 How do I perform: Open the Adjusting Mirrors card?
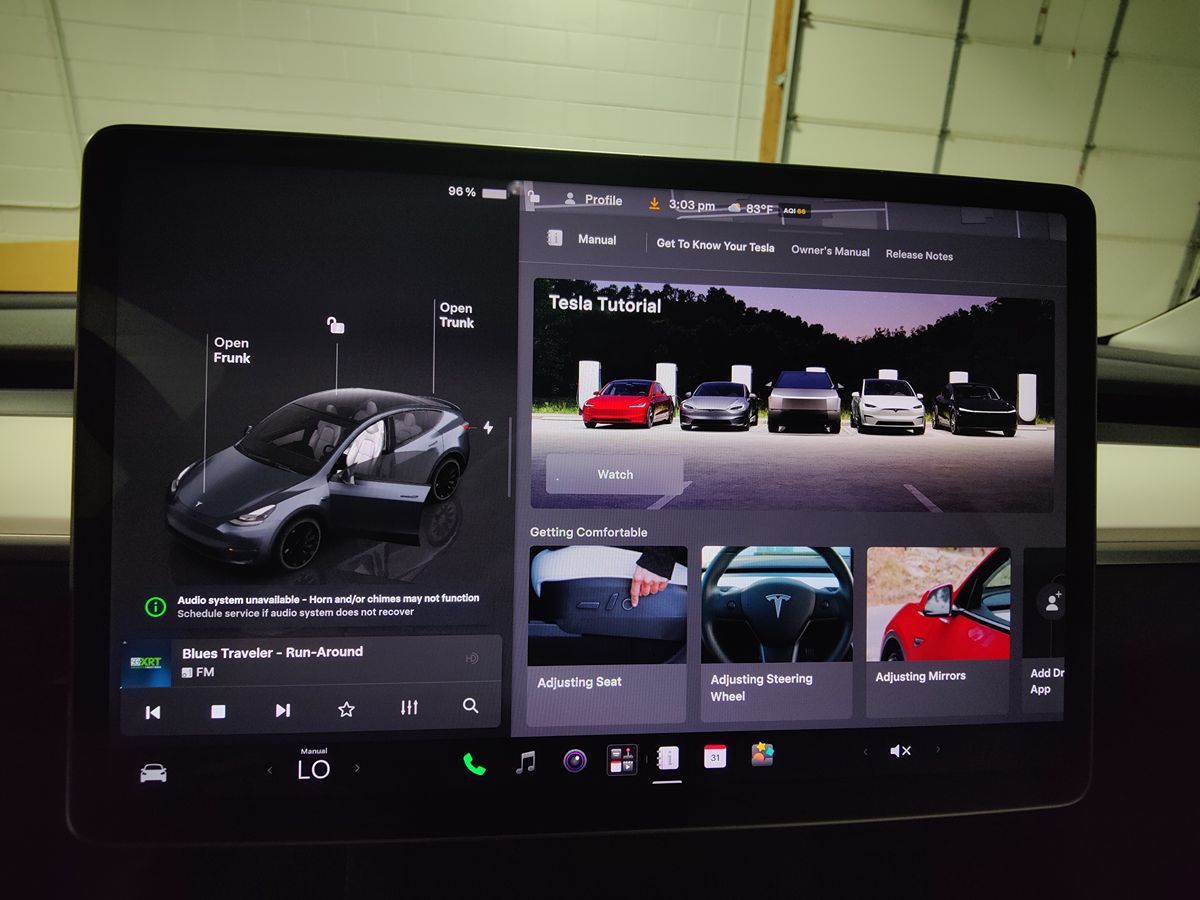(x=938, y=632)
